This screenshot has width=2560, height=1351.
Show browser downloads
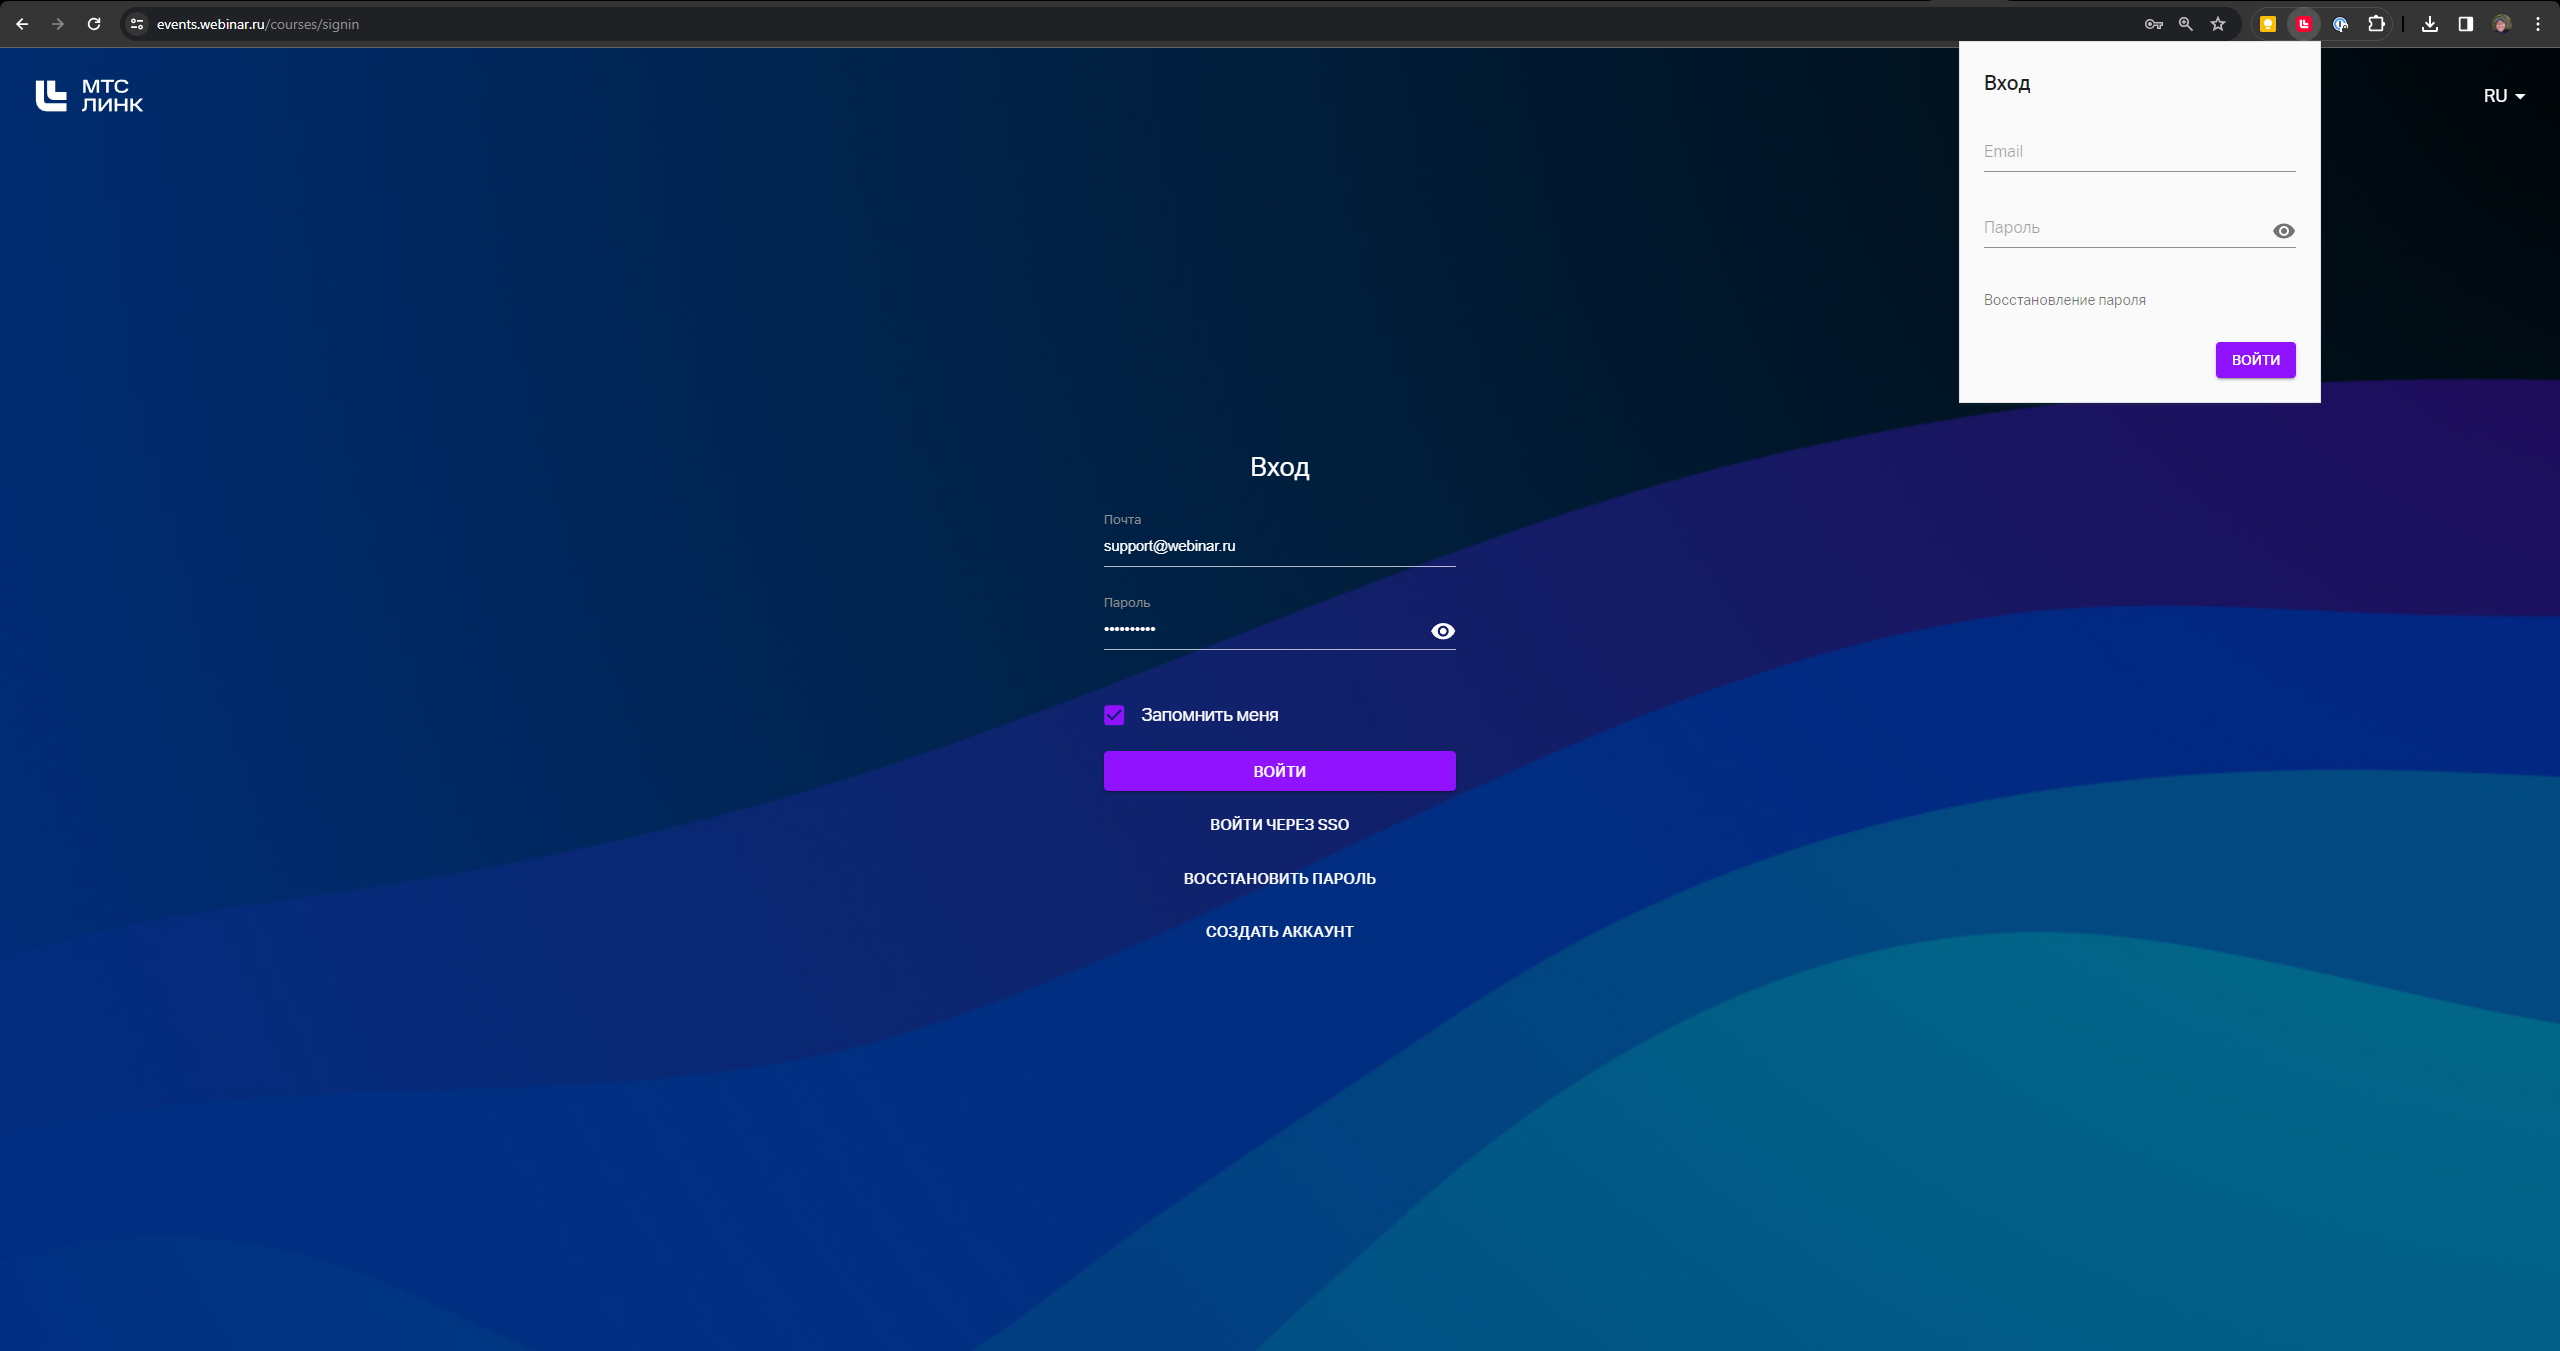click(x=2430, y=24)
